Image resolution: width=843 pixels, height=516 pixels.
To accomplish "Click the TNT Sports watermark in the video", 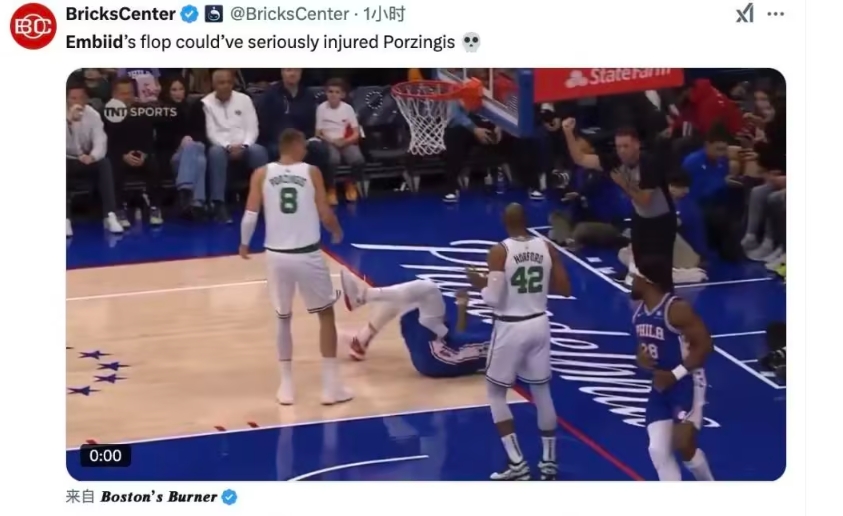I will 140,111.
